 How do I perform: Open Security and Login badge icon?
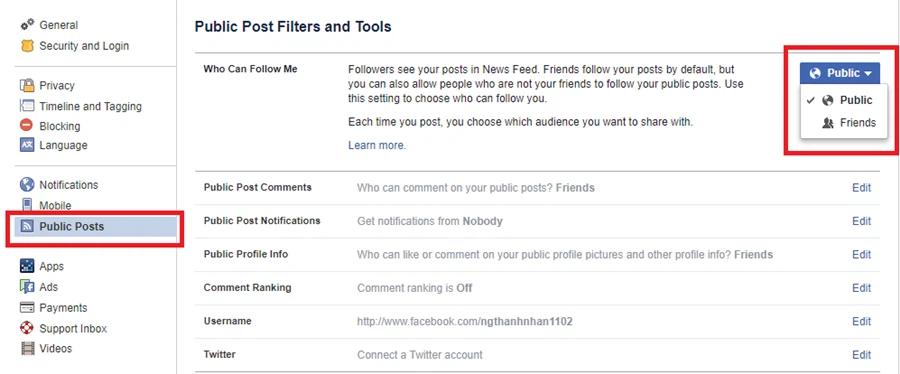[27, 46]
